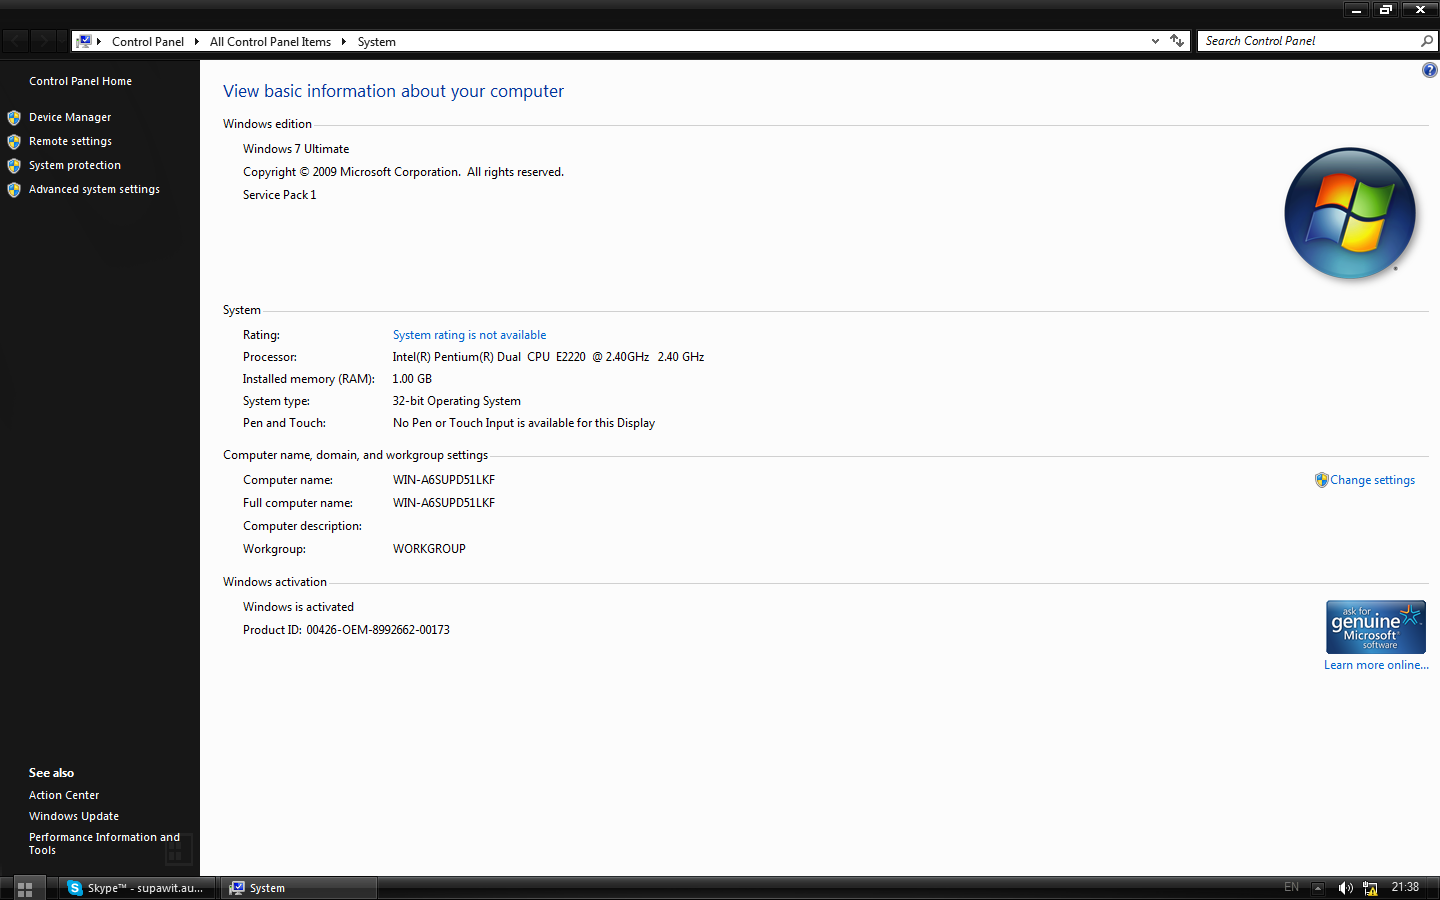Click the '32-bit Operating System' value

pyautogui.click(x=457, y=401)
